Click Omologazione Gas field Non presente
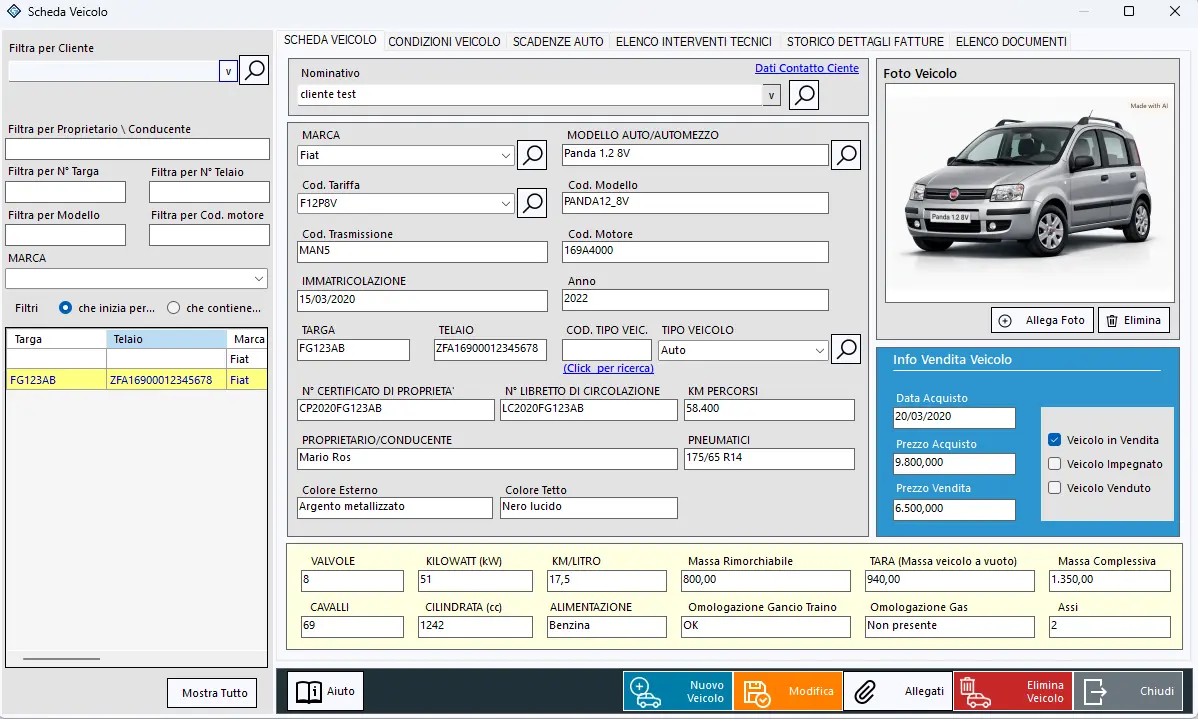 [x=950, y=627]
